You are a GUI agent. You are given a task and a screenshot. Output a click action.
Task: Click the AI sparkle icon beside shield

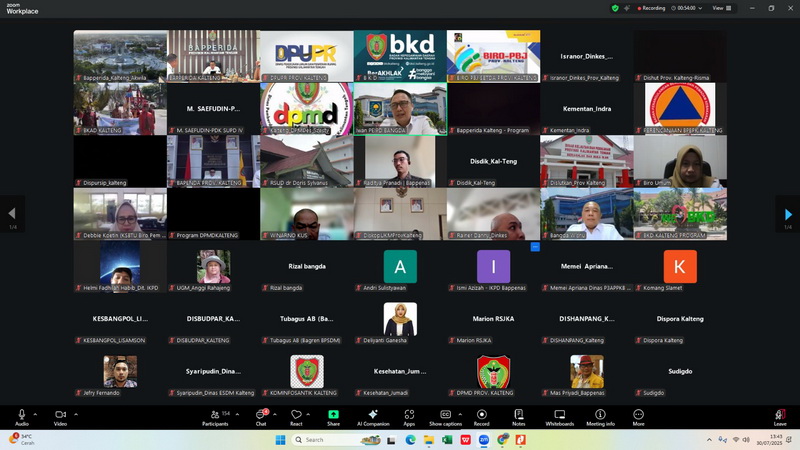pos(627,8)
